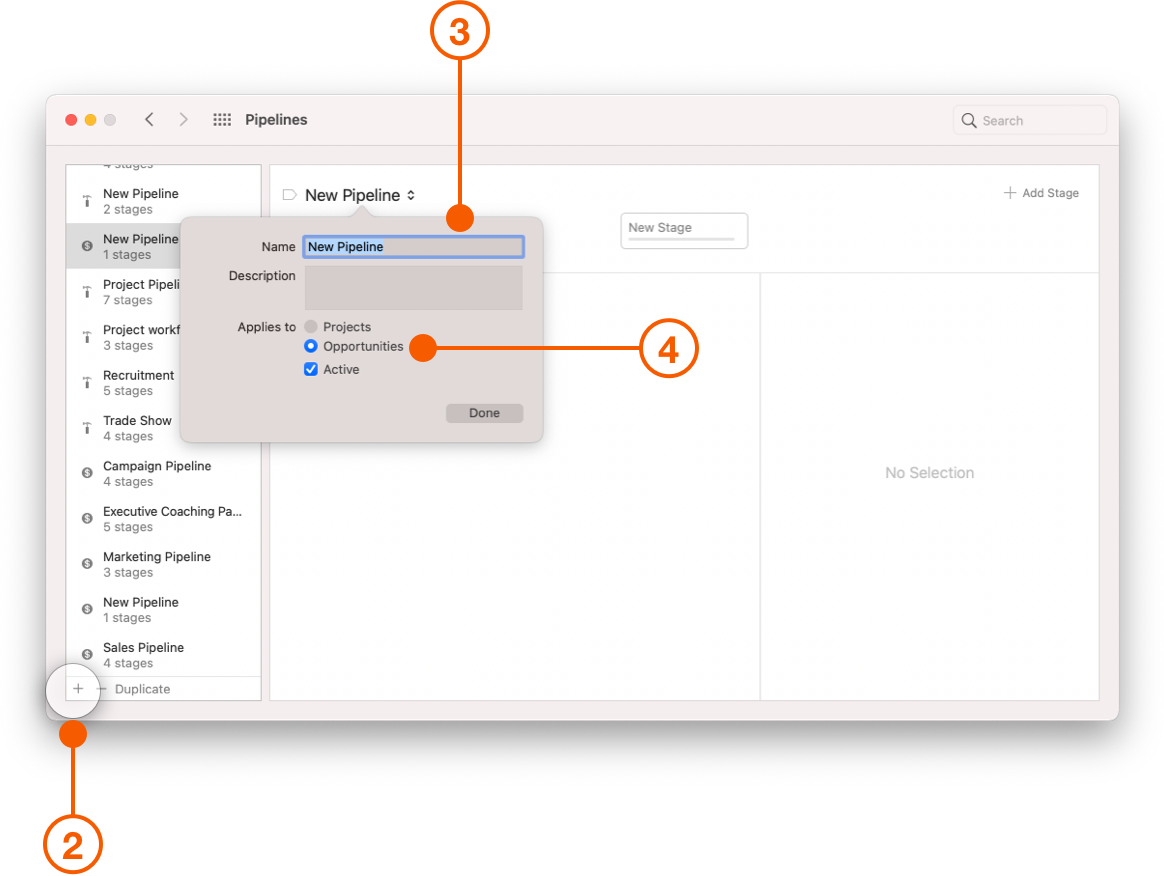Viewport: 1164px width, 876px height.
Task: Select the Trade Show pipeline
Action: 124,428
